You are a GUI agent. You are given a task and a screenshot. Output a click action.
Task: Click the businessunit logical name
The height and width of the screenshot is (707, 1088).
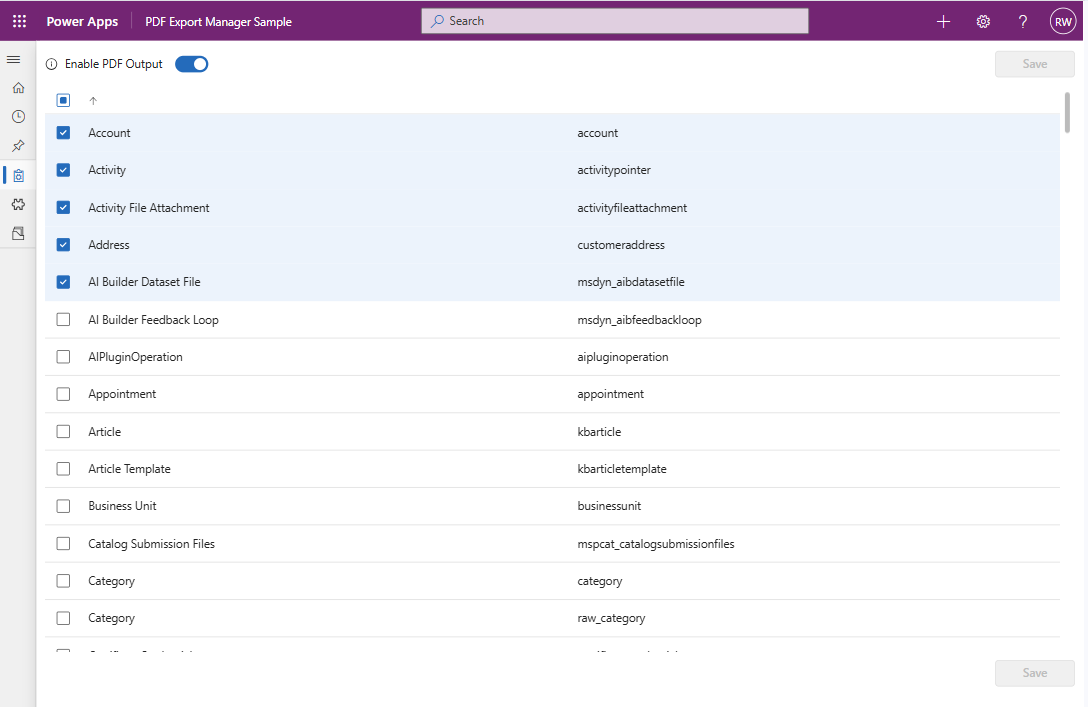(x=609, y=506)
